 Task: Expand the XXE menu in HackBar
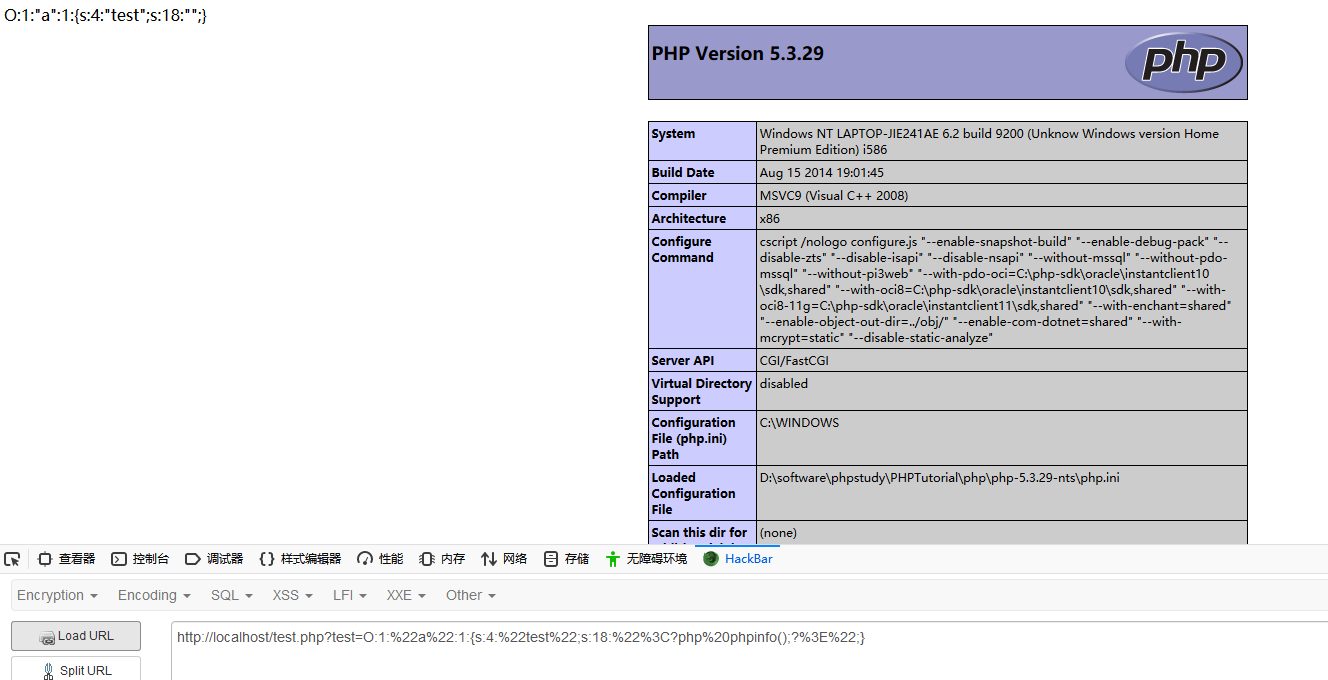click(404, 595)
